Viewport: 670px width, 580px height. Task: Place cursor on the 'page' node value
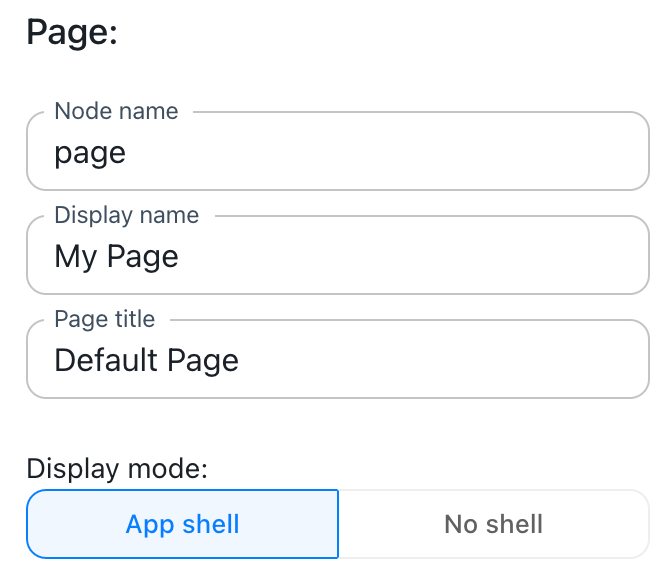(x=90, y=153)
